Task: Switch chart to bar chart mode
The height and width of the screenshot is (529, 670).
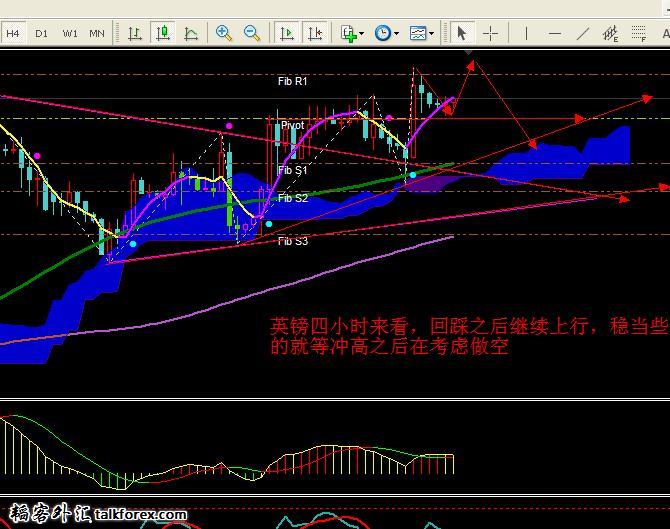Action: tap(134, 33)
